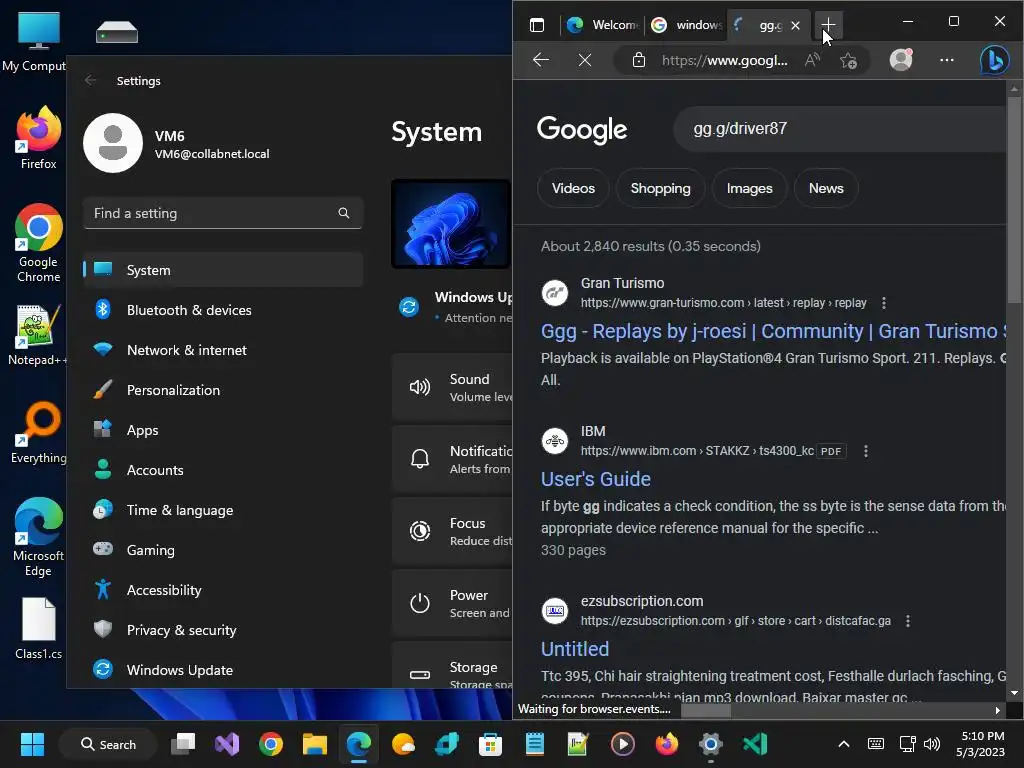Open File Explorer from taskbar

pos(315,744)
